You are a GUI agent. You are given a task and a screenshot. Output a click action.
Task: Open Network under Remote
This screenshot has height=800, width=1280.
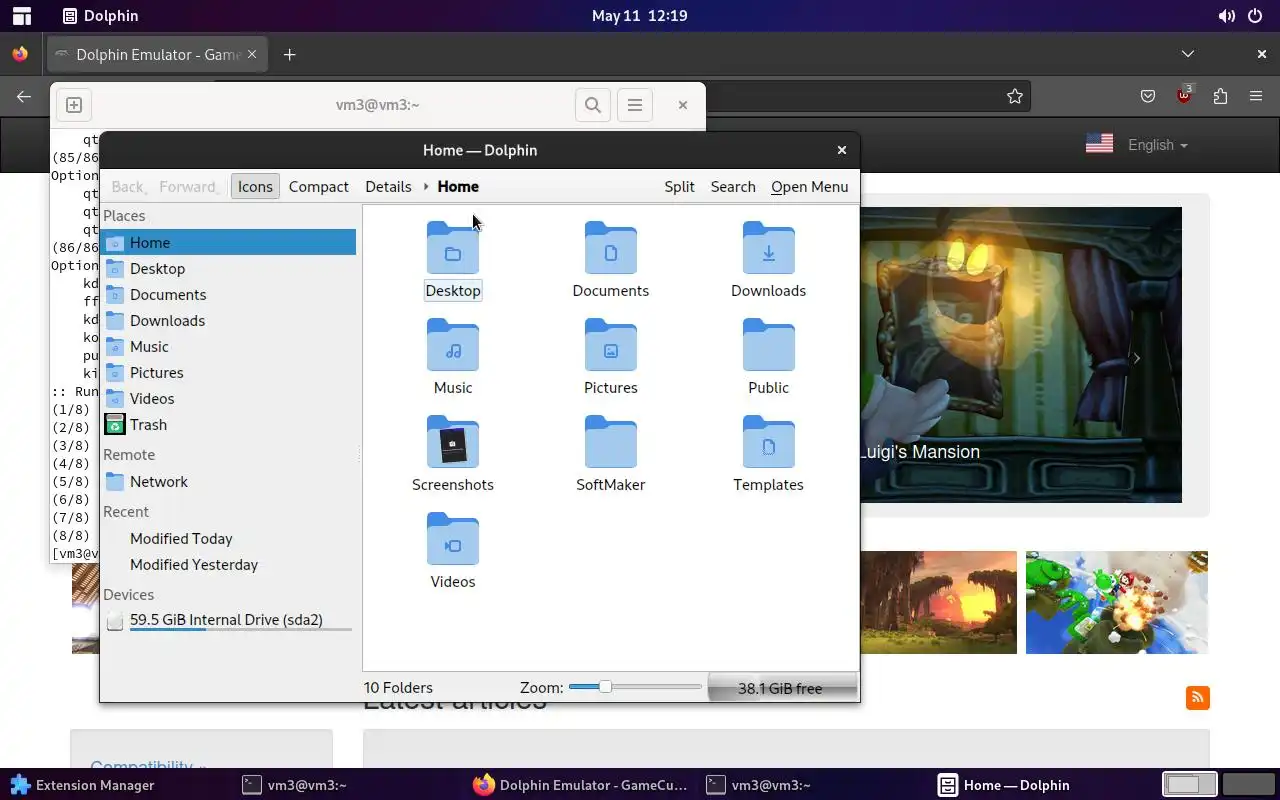point(229,481)
